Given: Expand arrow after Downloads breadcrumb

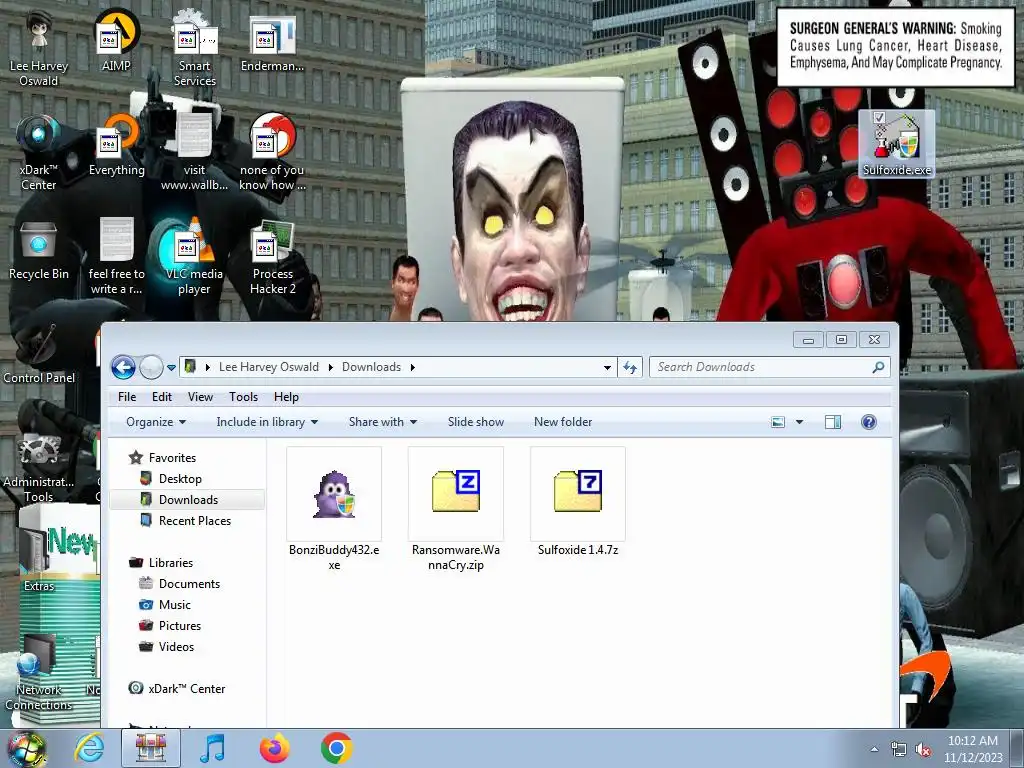Looking at the screenshot, I should click(x=413, y=367).
